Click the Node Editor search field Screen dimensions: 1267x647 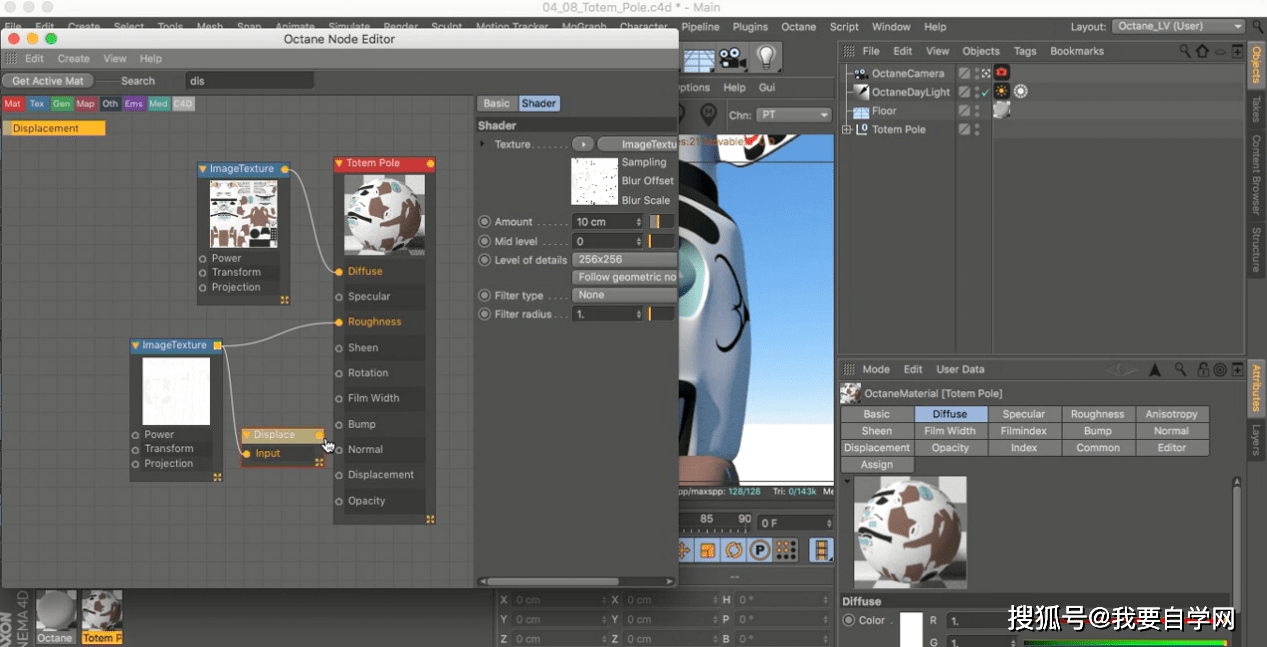point(250,81)
